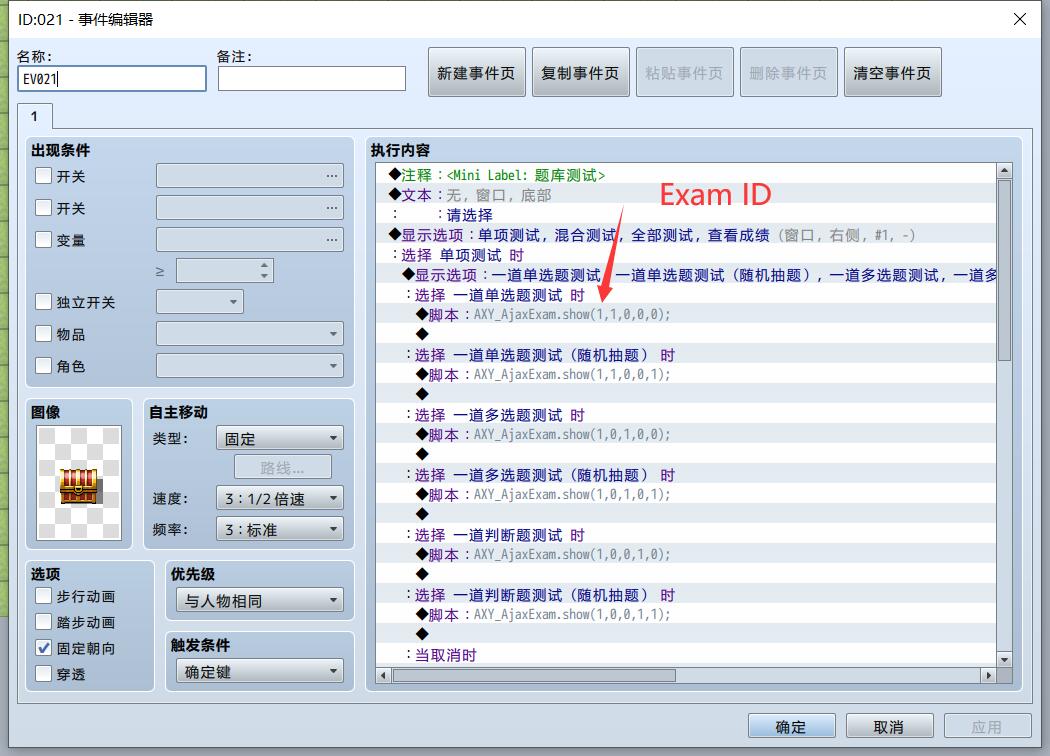Enable the 独立开关 condition checkbox
The image size is (1050, 756).
coord(44,302)
